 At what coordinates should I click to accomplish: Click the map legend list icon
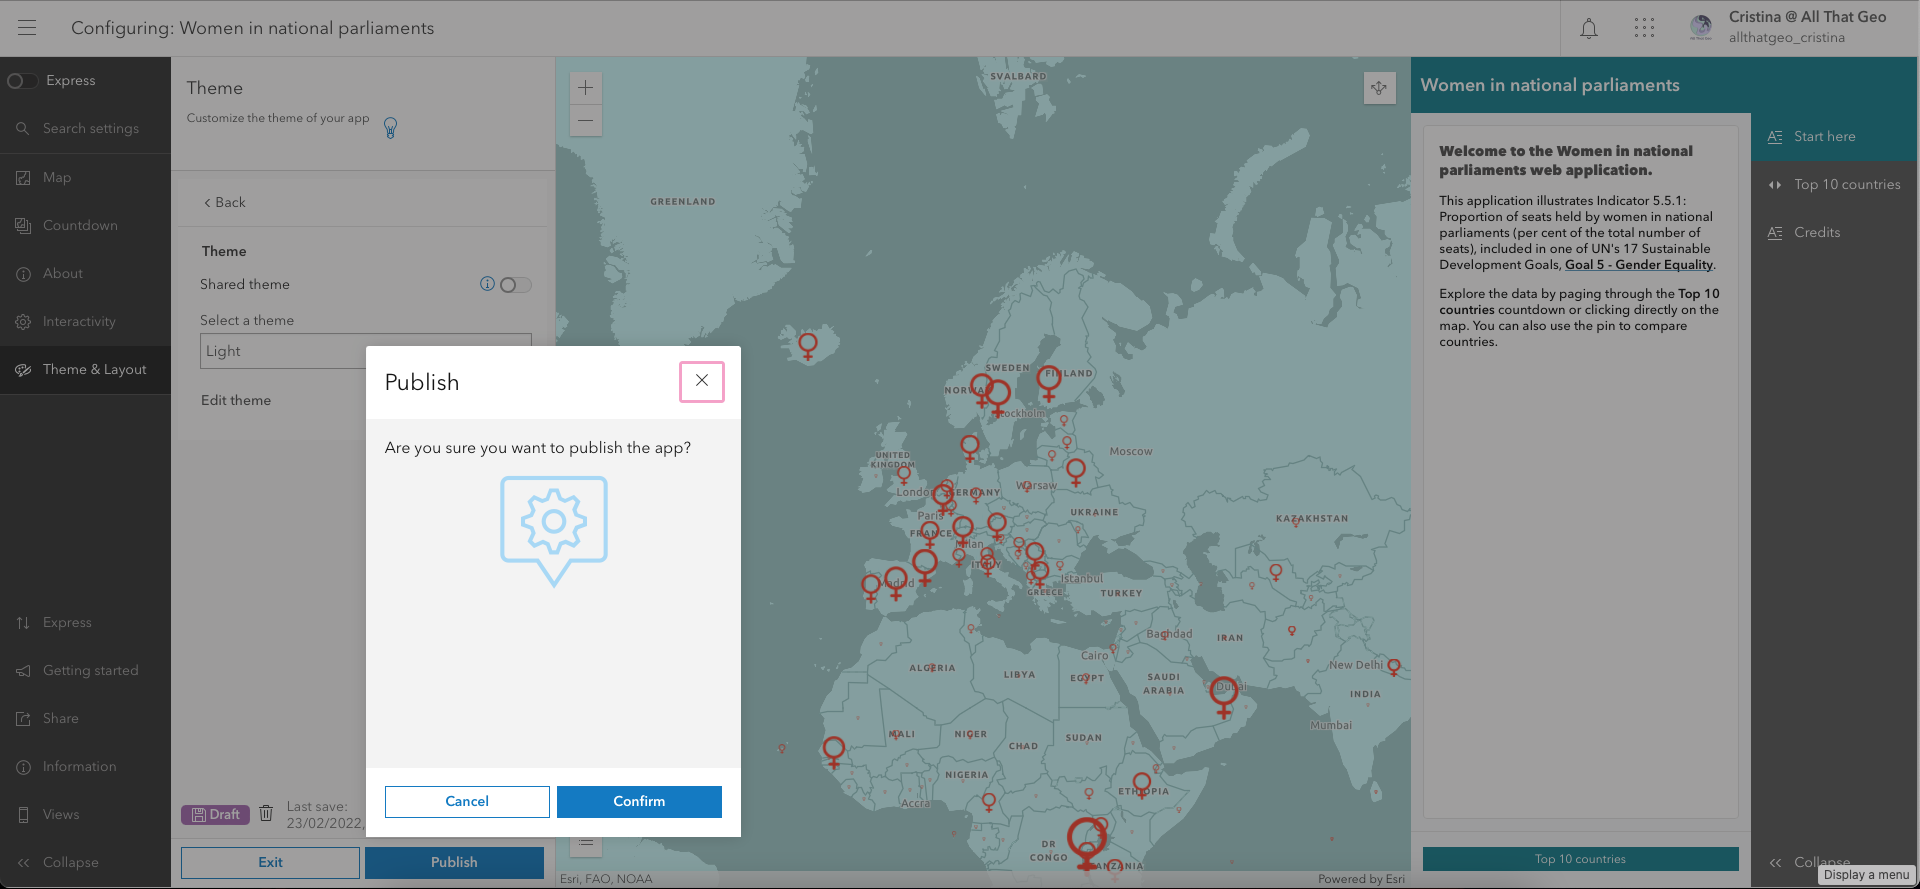(586, 843)
